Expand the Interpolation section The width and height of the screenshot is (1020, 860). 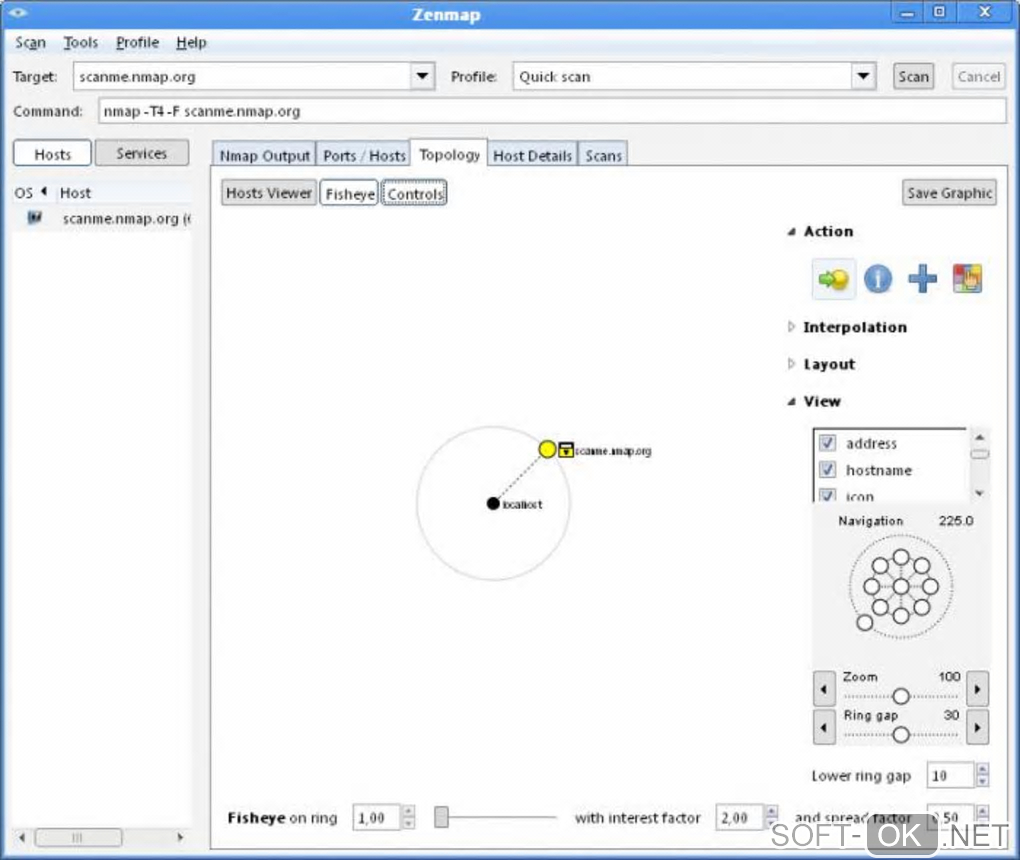[x=791, y=327]
